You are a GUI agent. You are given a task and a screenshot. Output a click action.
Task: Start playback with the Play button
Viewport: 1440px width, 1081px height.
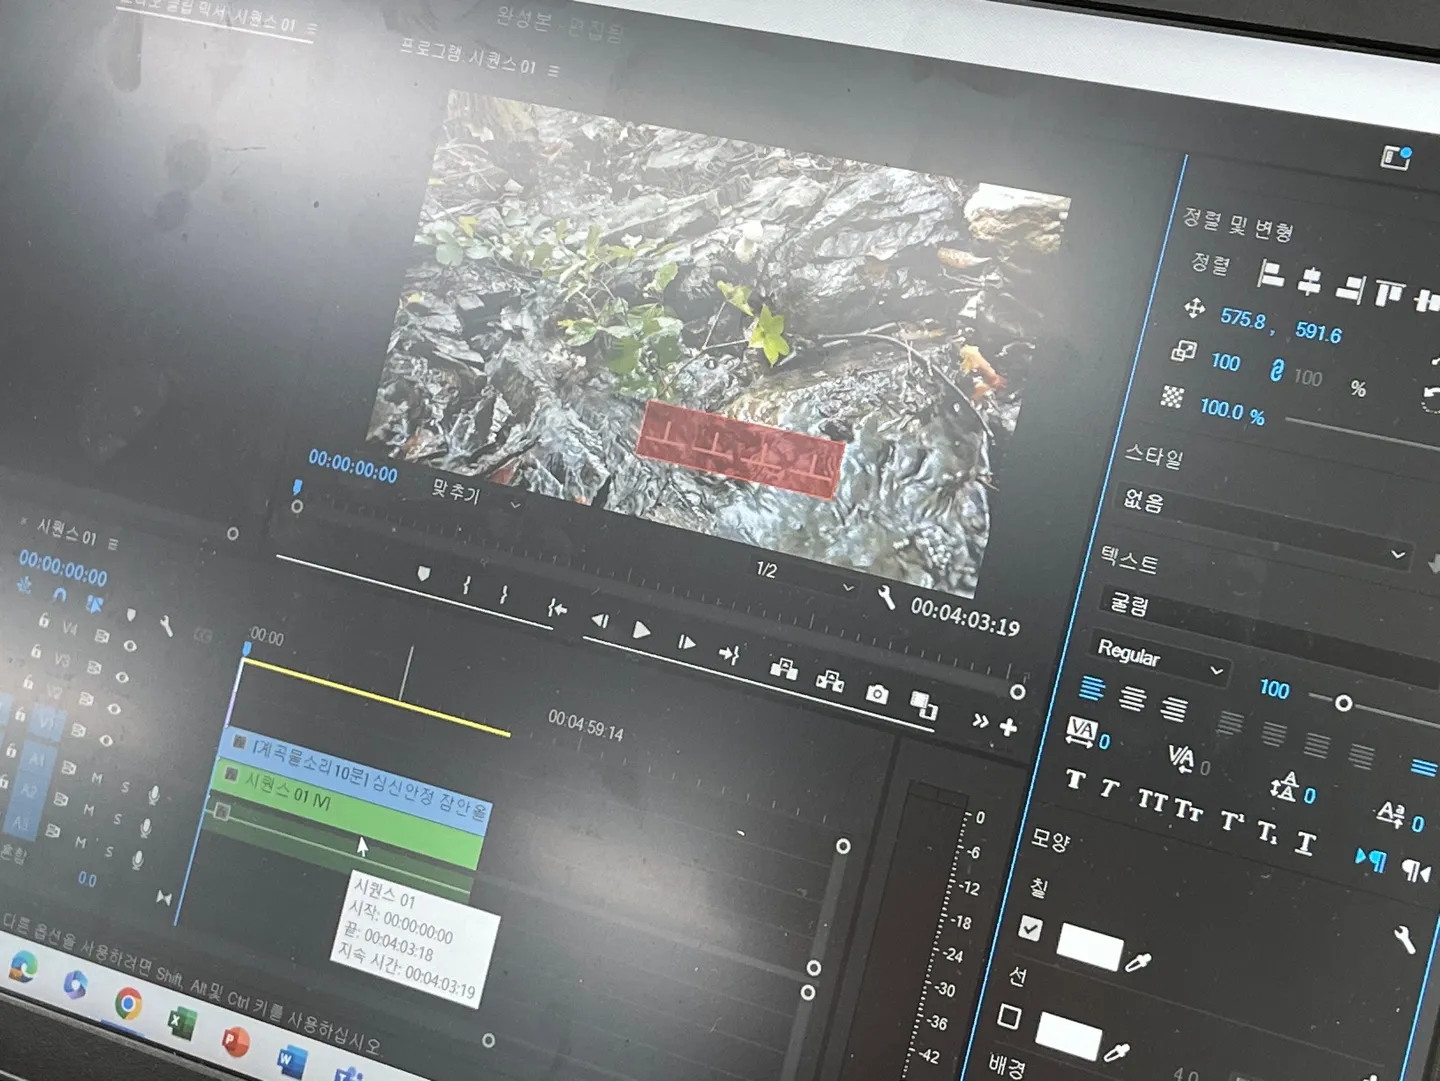(642, 629)
